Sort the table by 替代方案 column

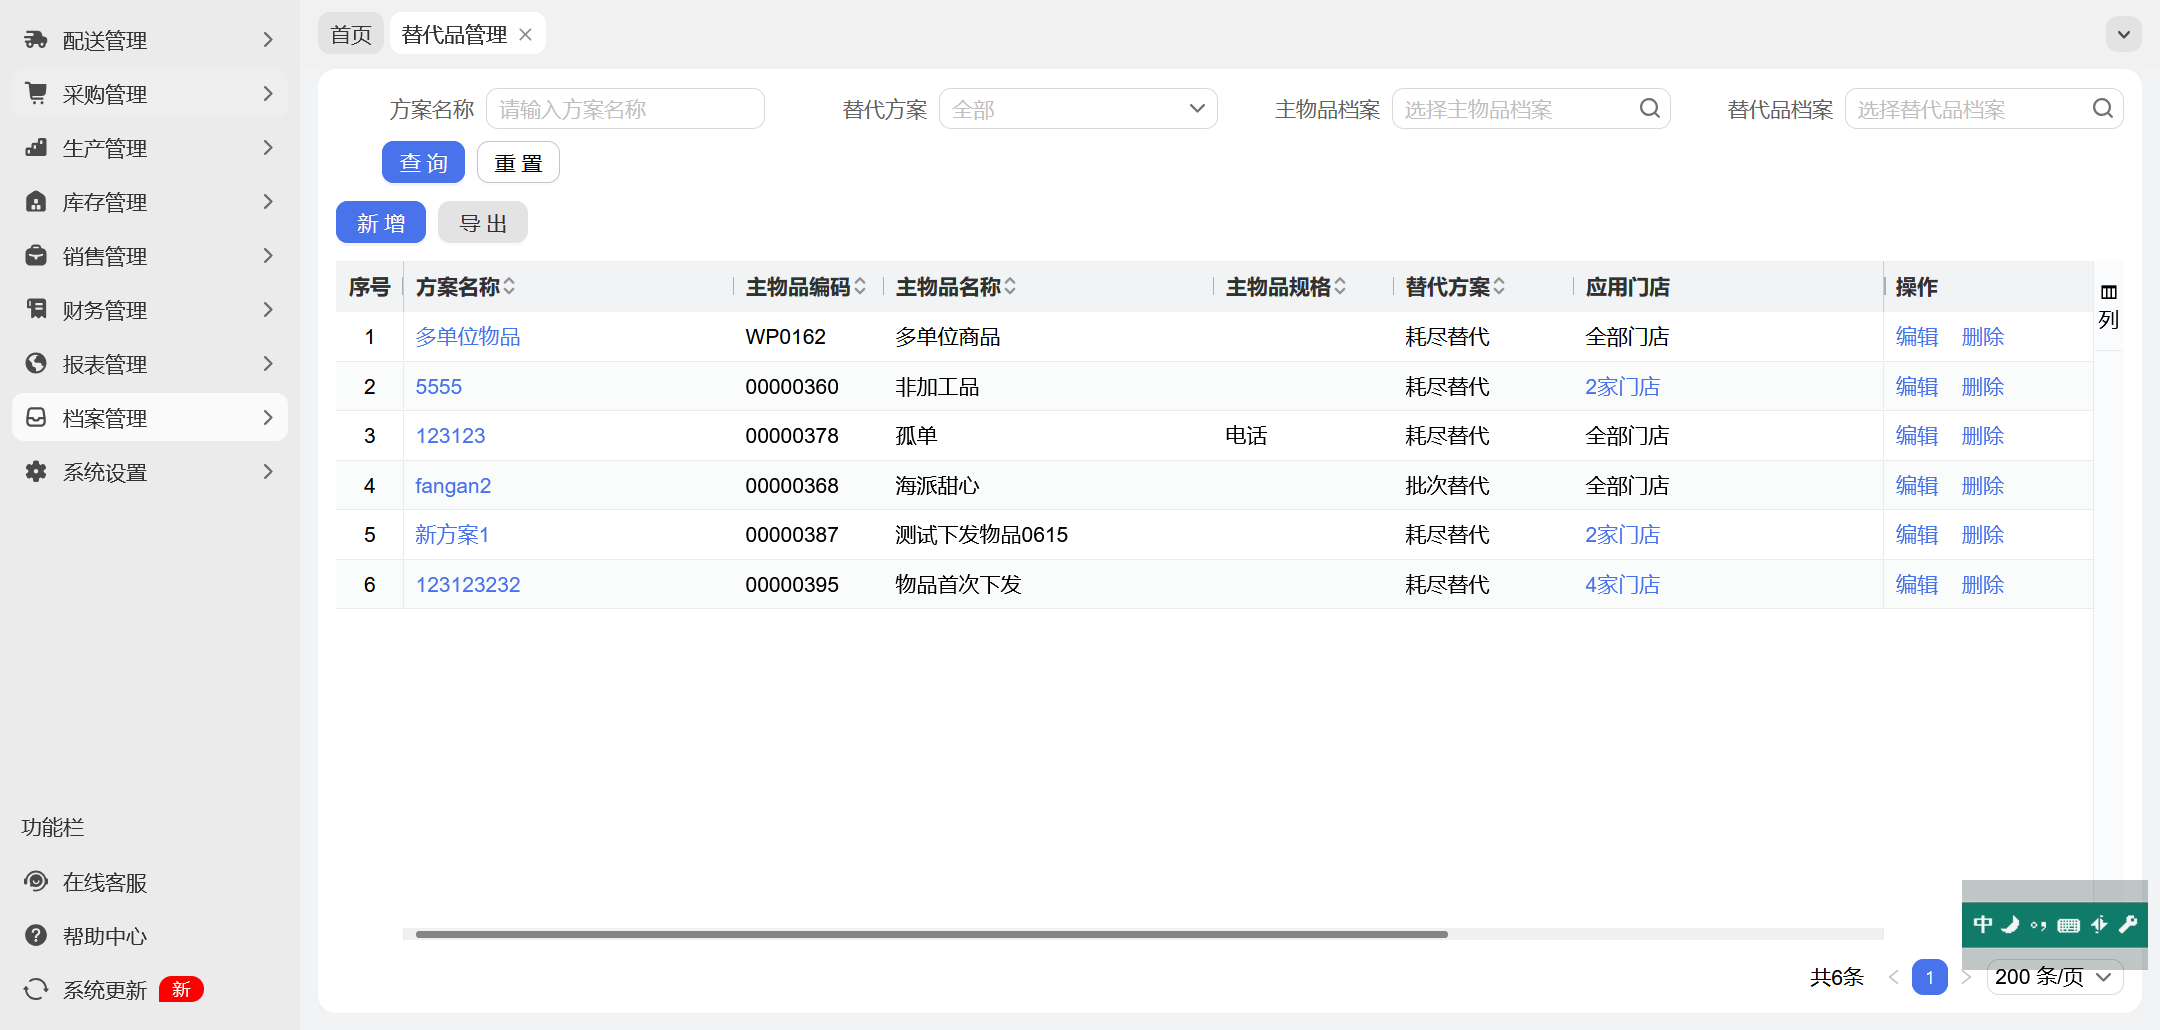coord(1499,287)
